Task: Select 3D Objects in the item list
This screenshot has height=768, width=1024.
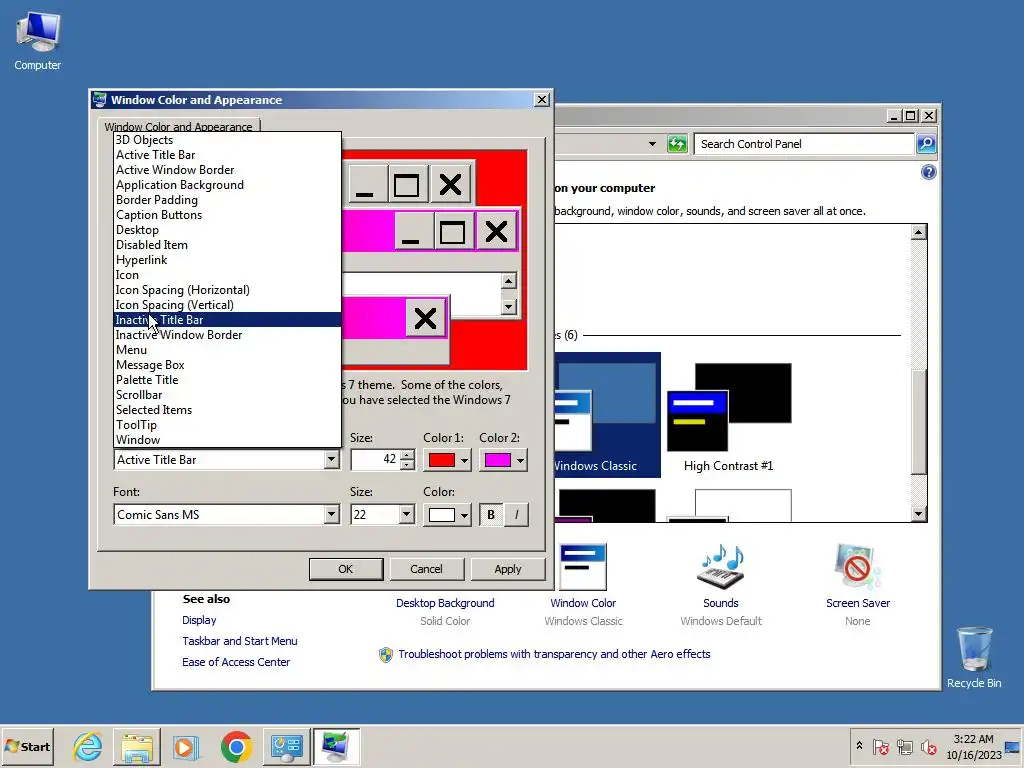Action: point(227,140)
